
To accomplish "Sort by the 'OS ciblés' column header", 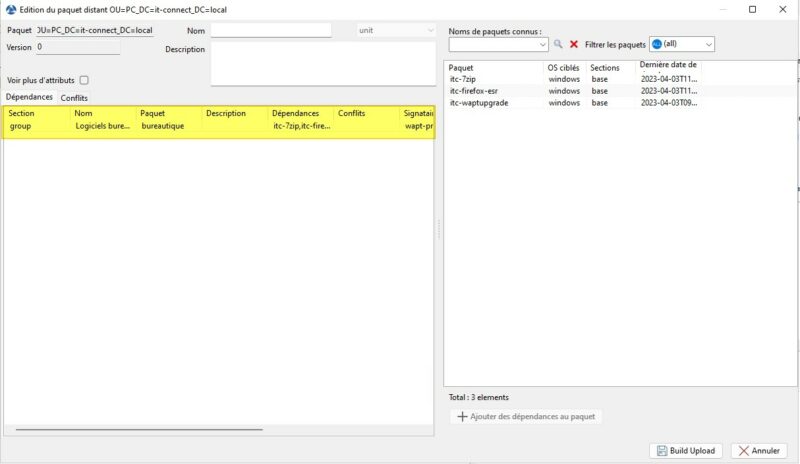I will tap(565, 67).
